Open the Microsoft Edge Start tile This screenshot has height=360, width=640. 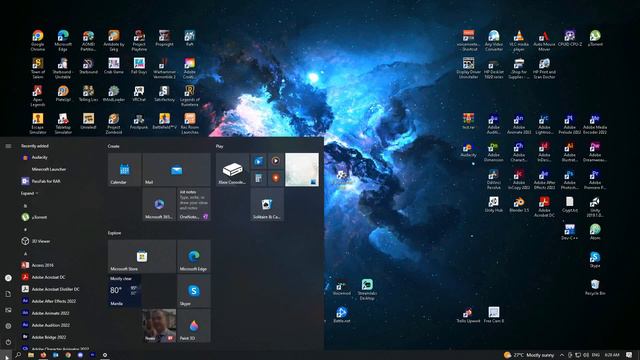click(x=194, y=256)
